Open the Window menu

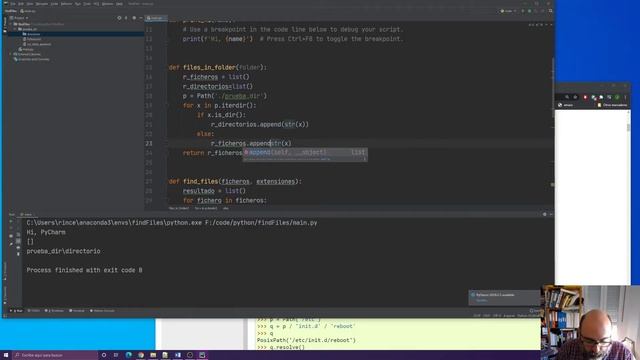pos(107,4)
